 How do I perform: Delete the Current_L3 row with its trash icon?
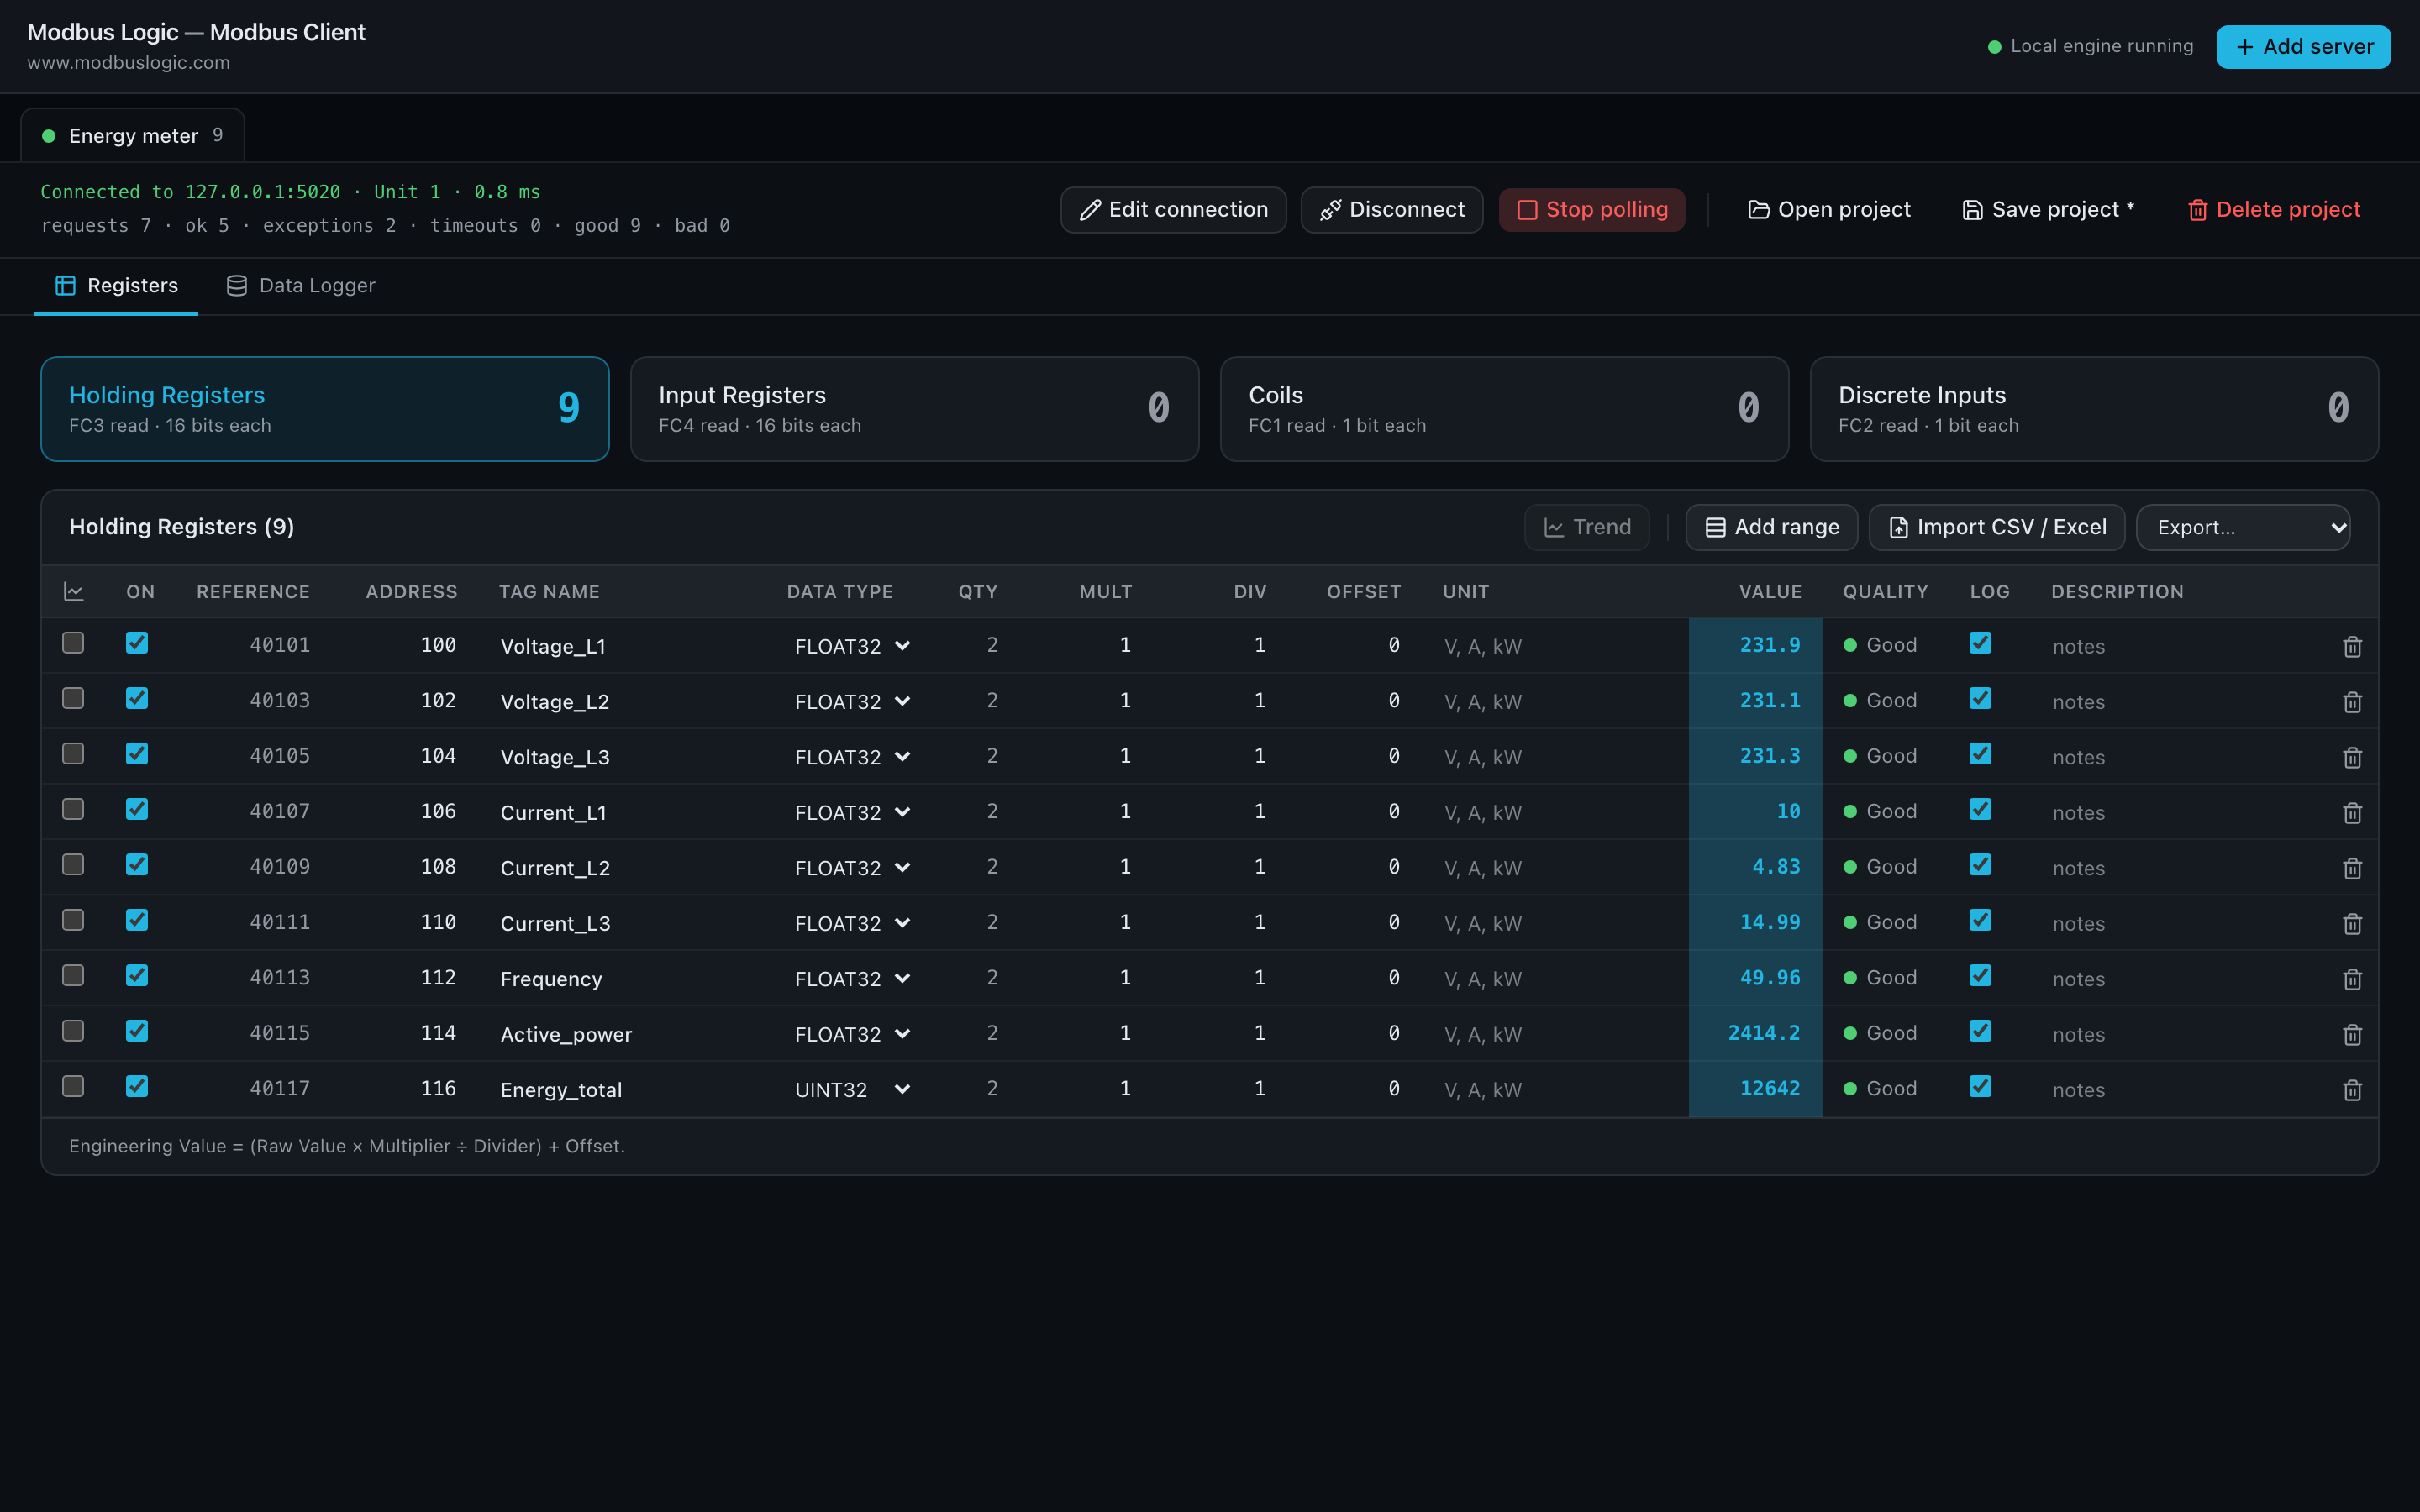(2352, 923)
